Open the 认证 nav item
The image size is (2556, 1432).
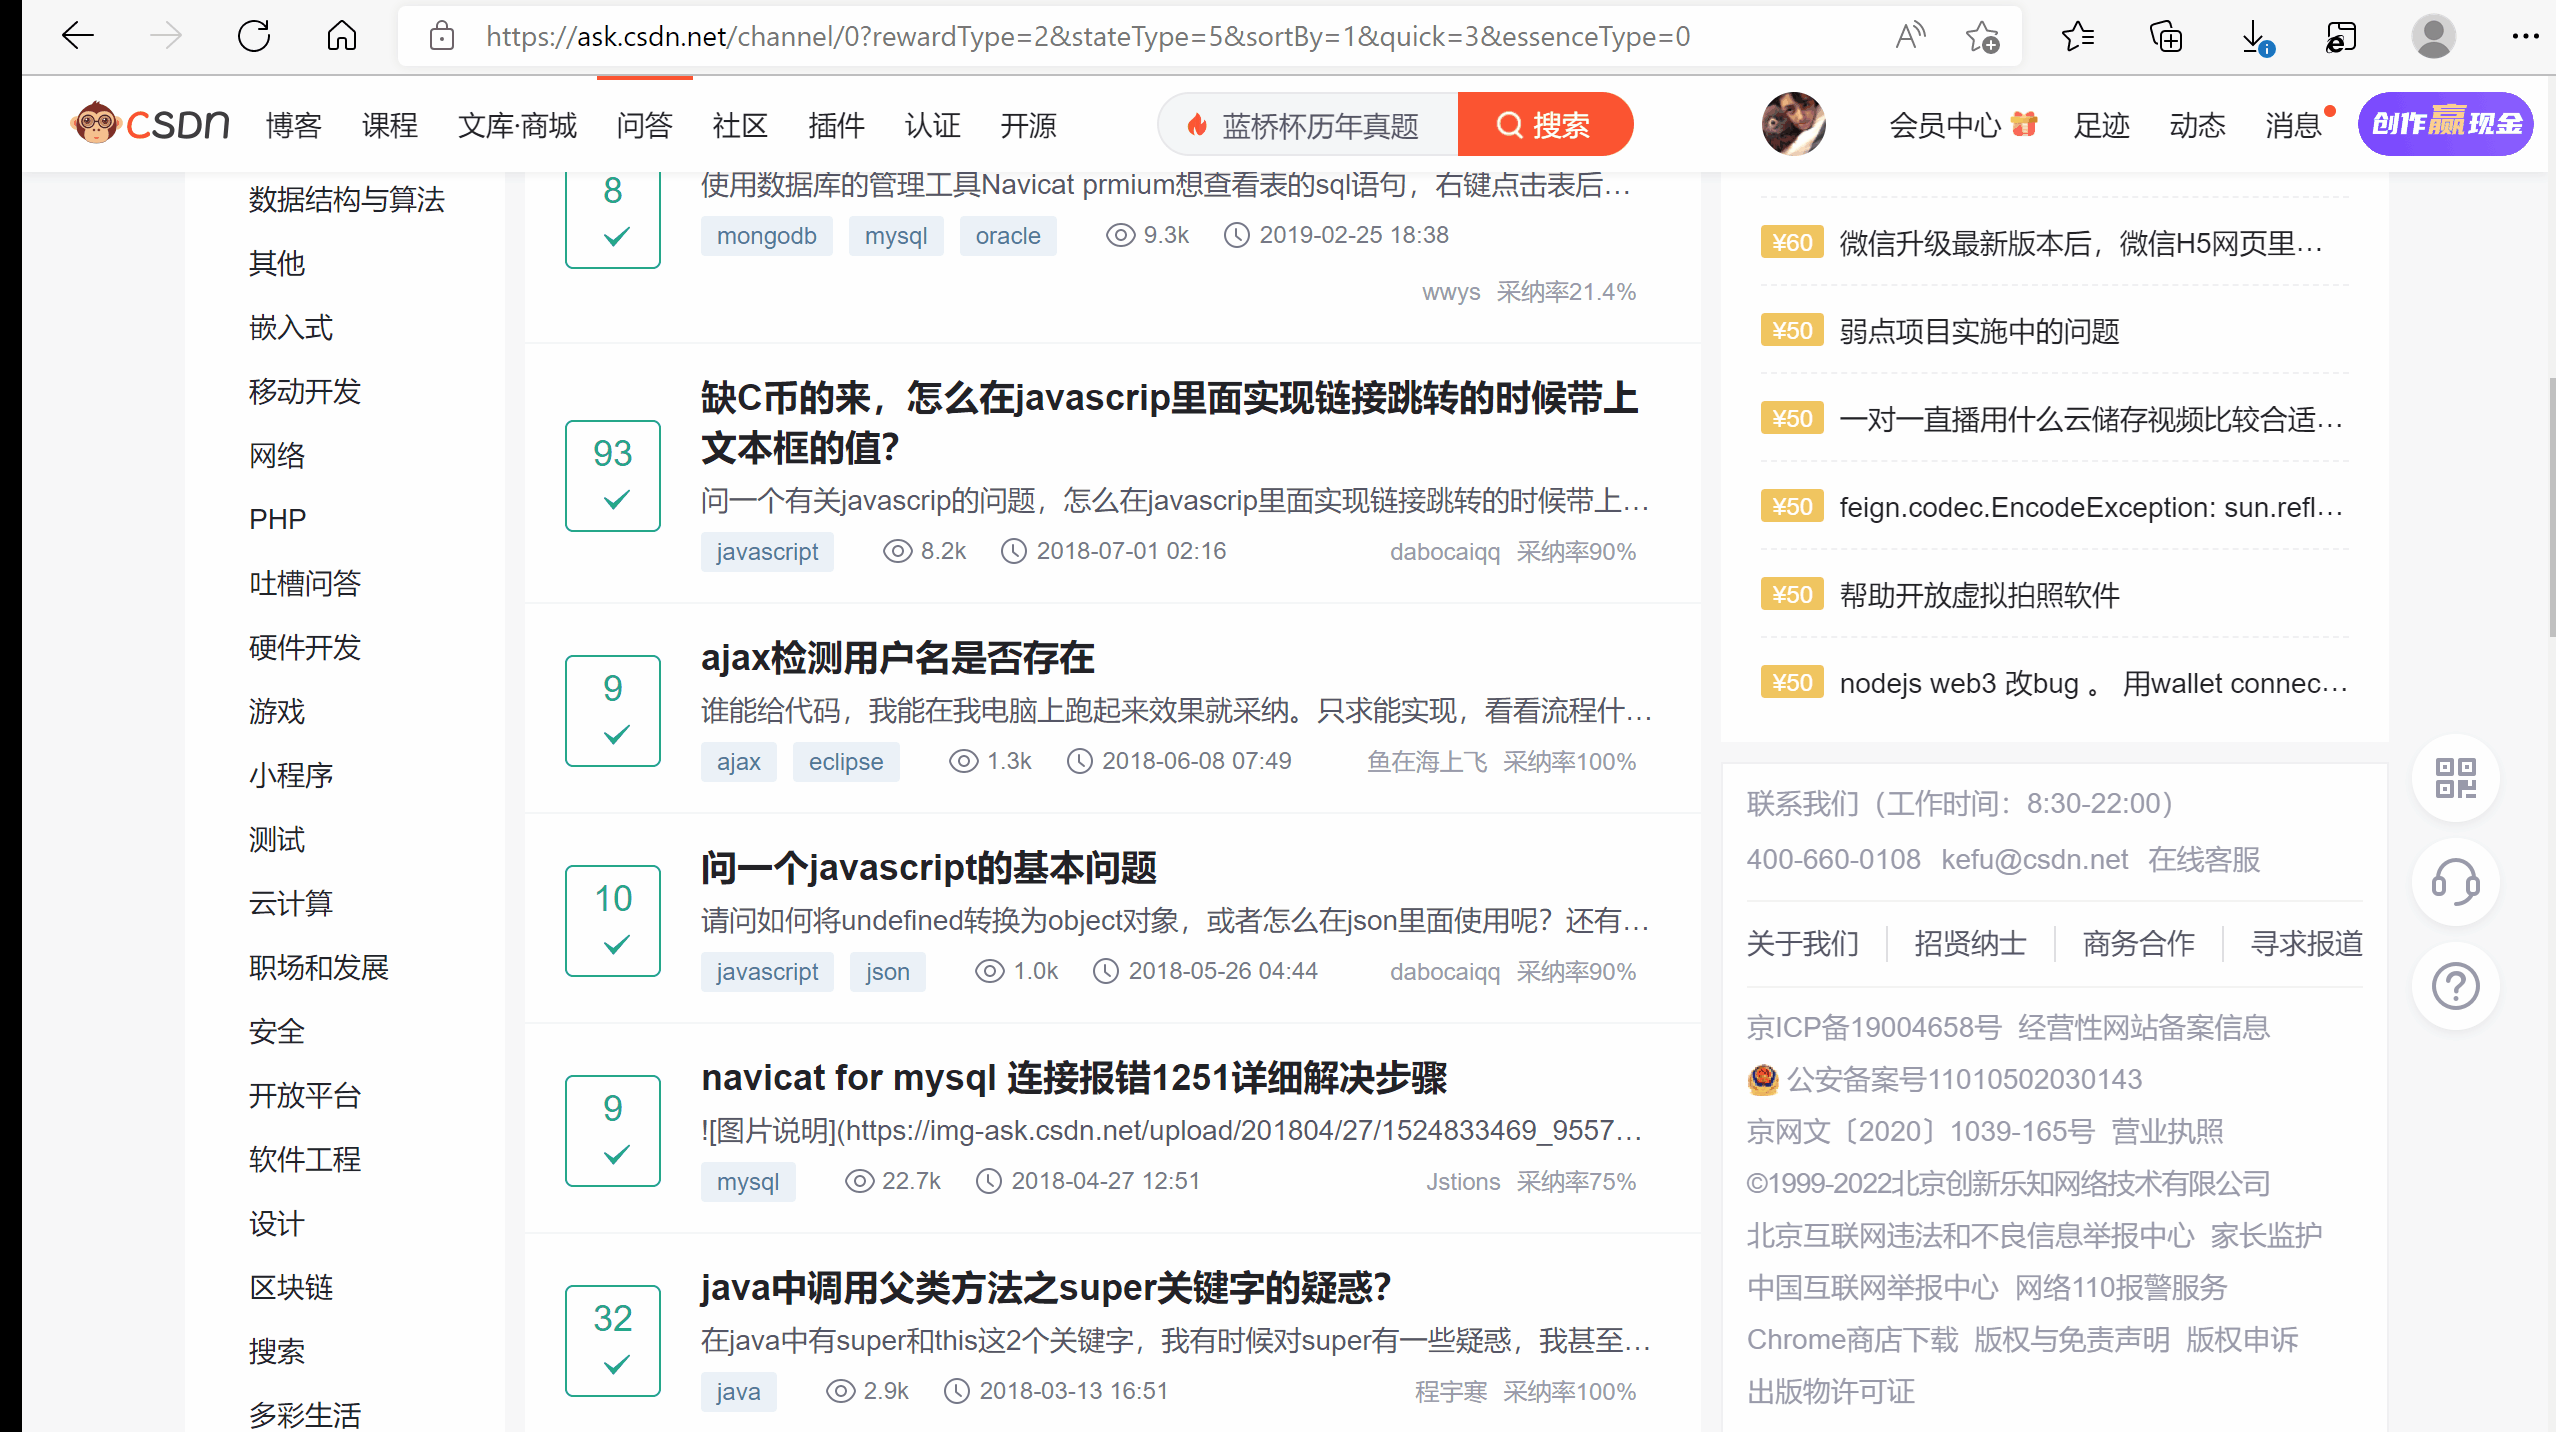click(x=932, y=125)
